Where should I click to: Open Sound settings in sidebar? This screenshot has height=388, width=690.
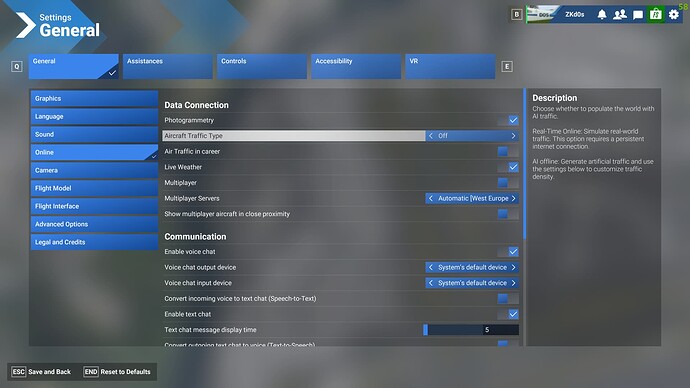tap(94, 135)
